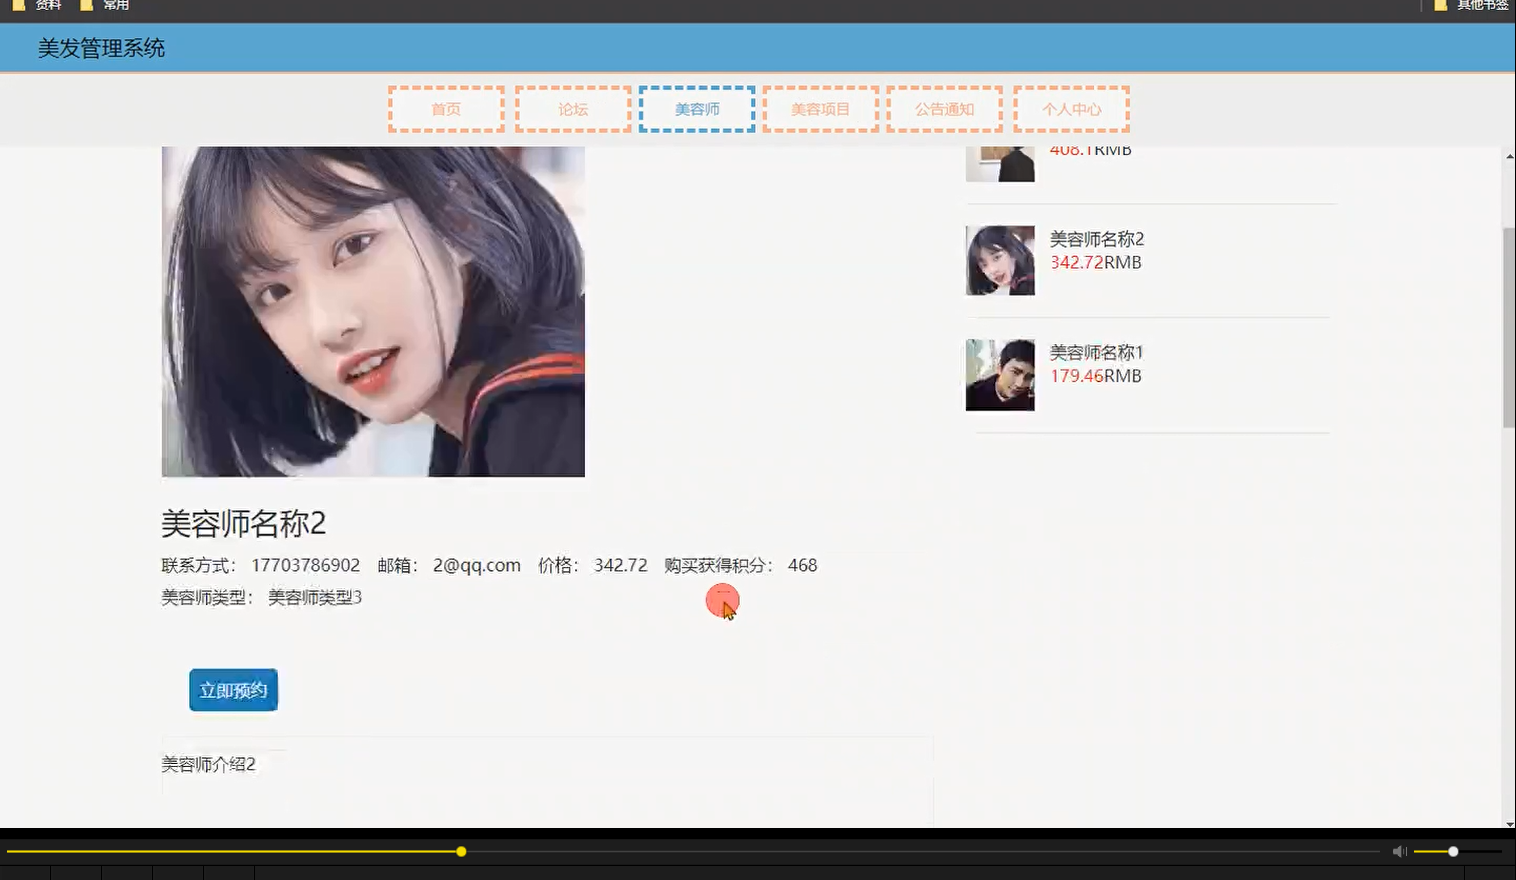Open the 美容项目 section
The width and height of the screenshot is (1516, 880).
pyautogui.click(x=820, y=109)
